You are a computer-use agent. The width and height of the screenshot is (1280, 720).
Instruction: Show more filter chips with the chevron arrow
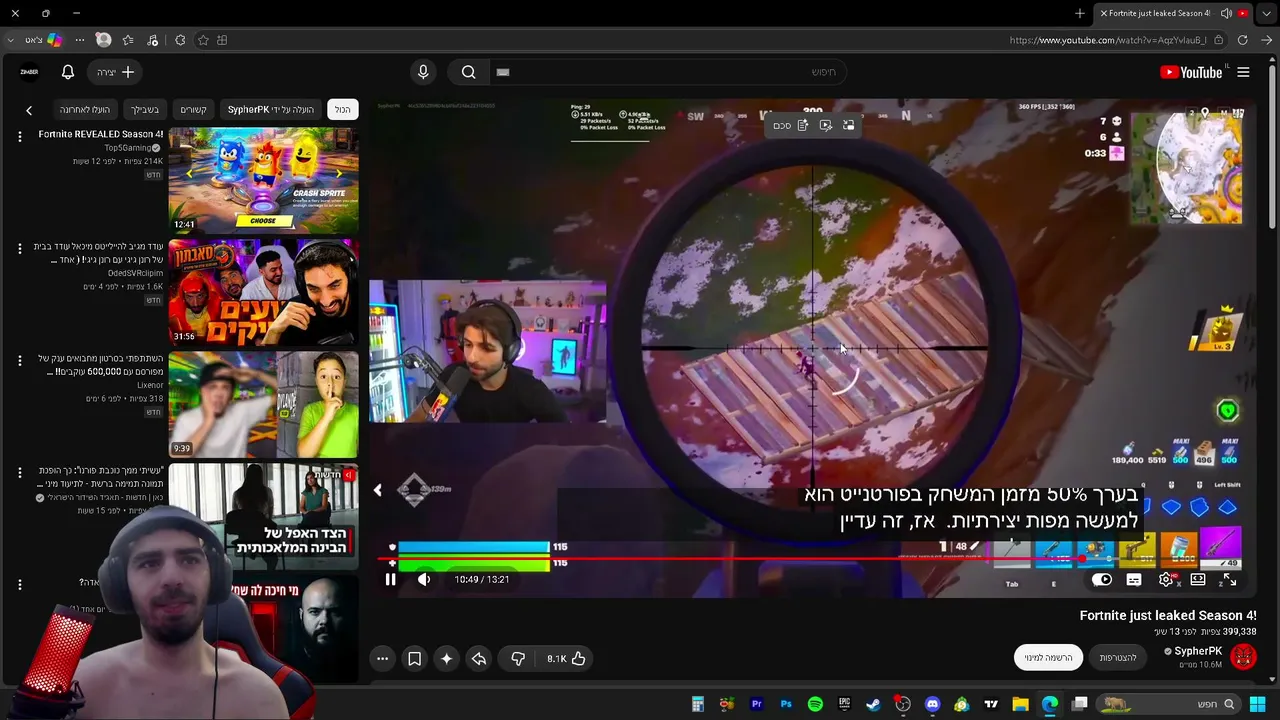pyautogui.click(x=29, y=110)
